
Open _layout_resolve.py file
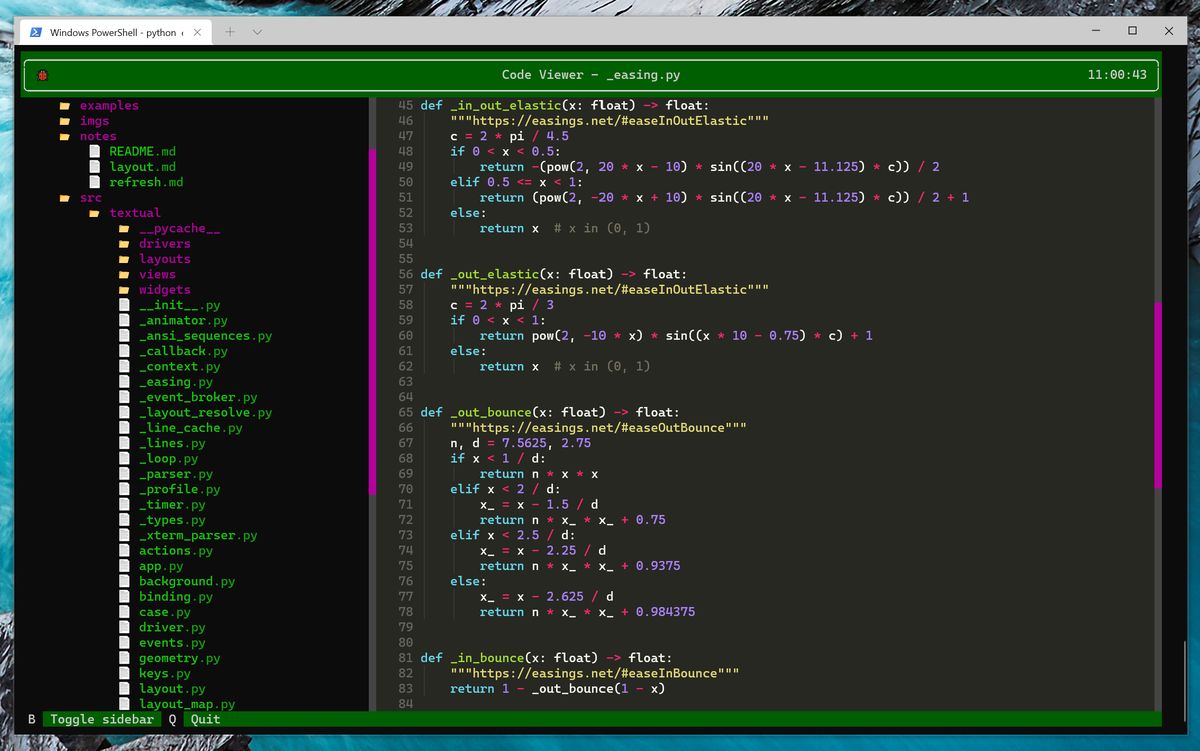[x=205, y=413]
